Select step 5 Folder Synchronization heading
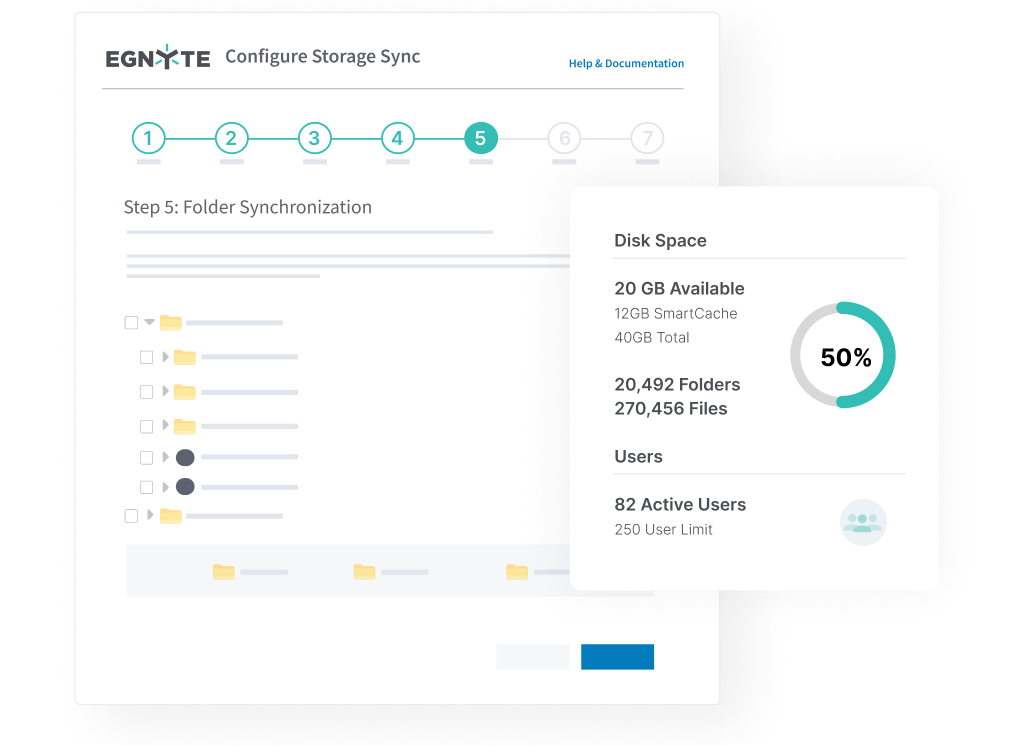Viewport: 1012px width, 746px height. (x=246, y=207)
